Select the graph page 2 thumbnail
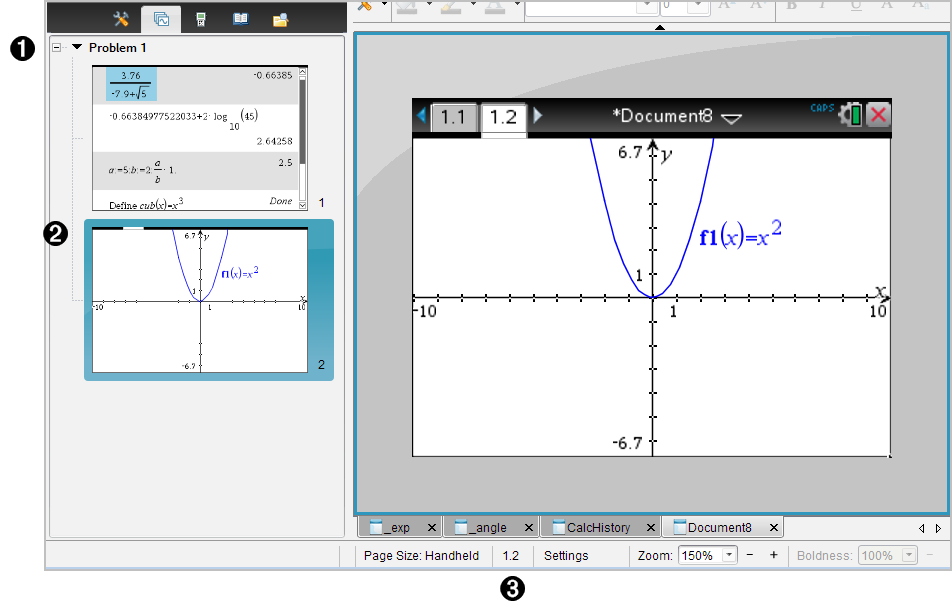 (x=200, y=300)
